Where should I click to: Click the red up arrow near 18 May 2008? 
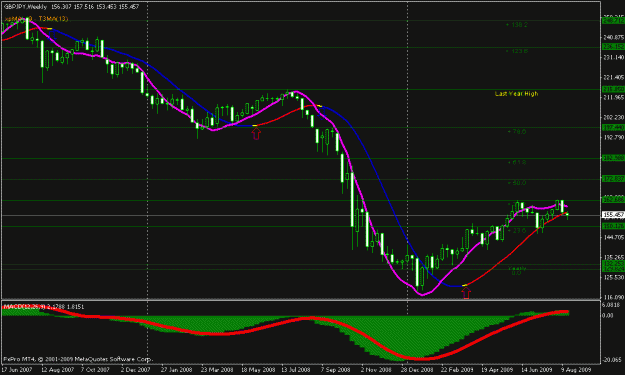[x=256, y=134]
